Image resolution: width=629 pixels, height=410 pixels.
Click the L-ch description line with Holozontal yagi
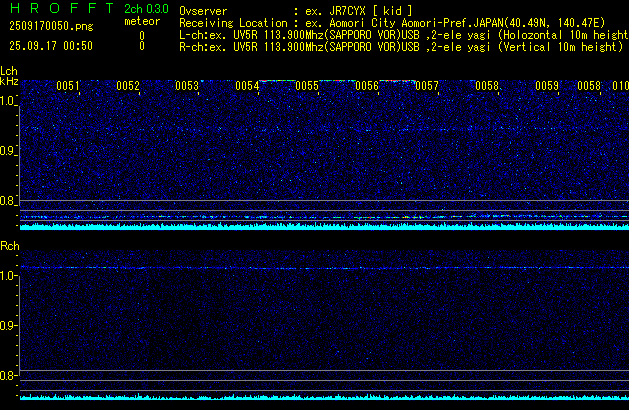click(404, 35)
